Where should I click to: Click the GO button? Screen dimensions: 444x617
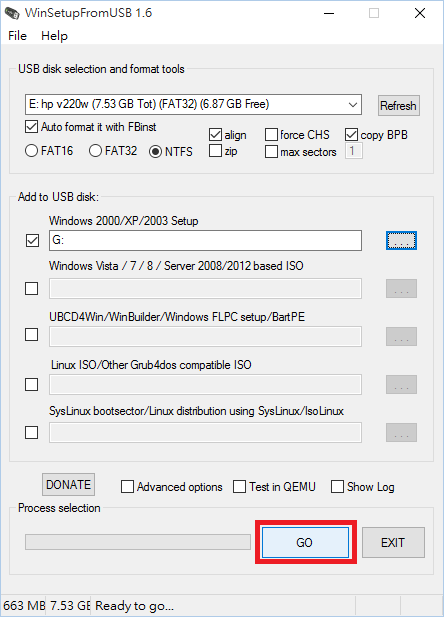(305, 542)
